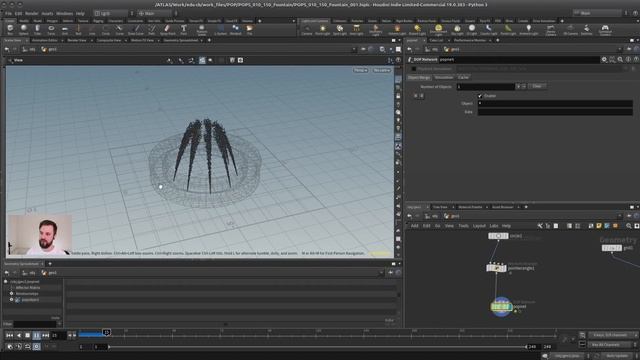
Task: Select the pointwrangle1 node
Action: (x=496, y=268)
